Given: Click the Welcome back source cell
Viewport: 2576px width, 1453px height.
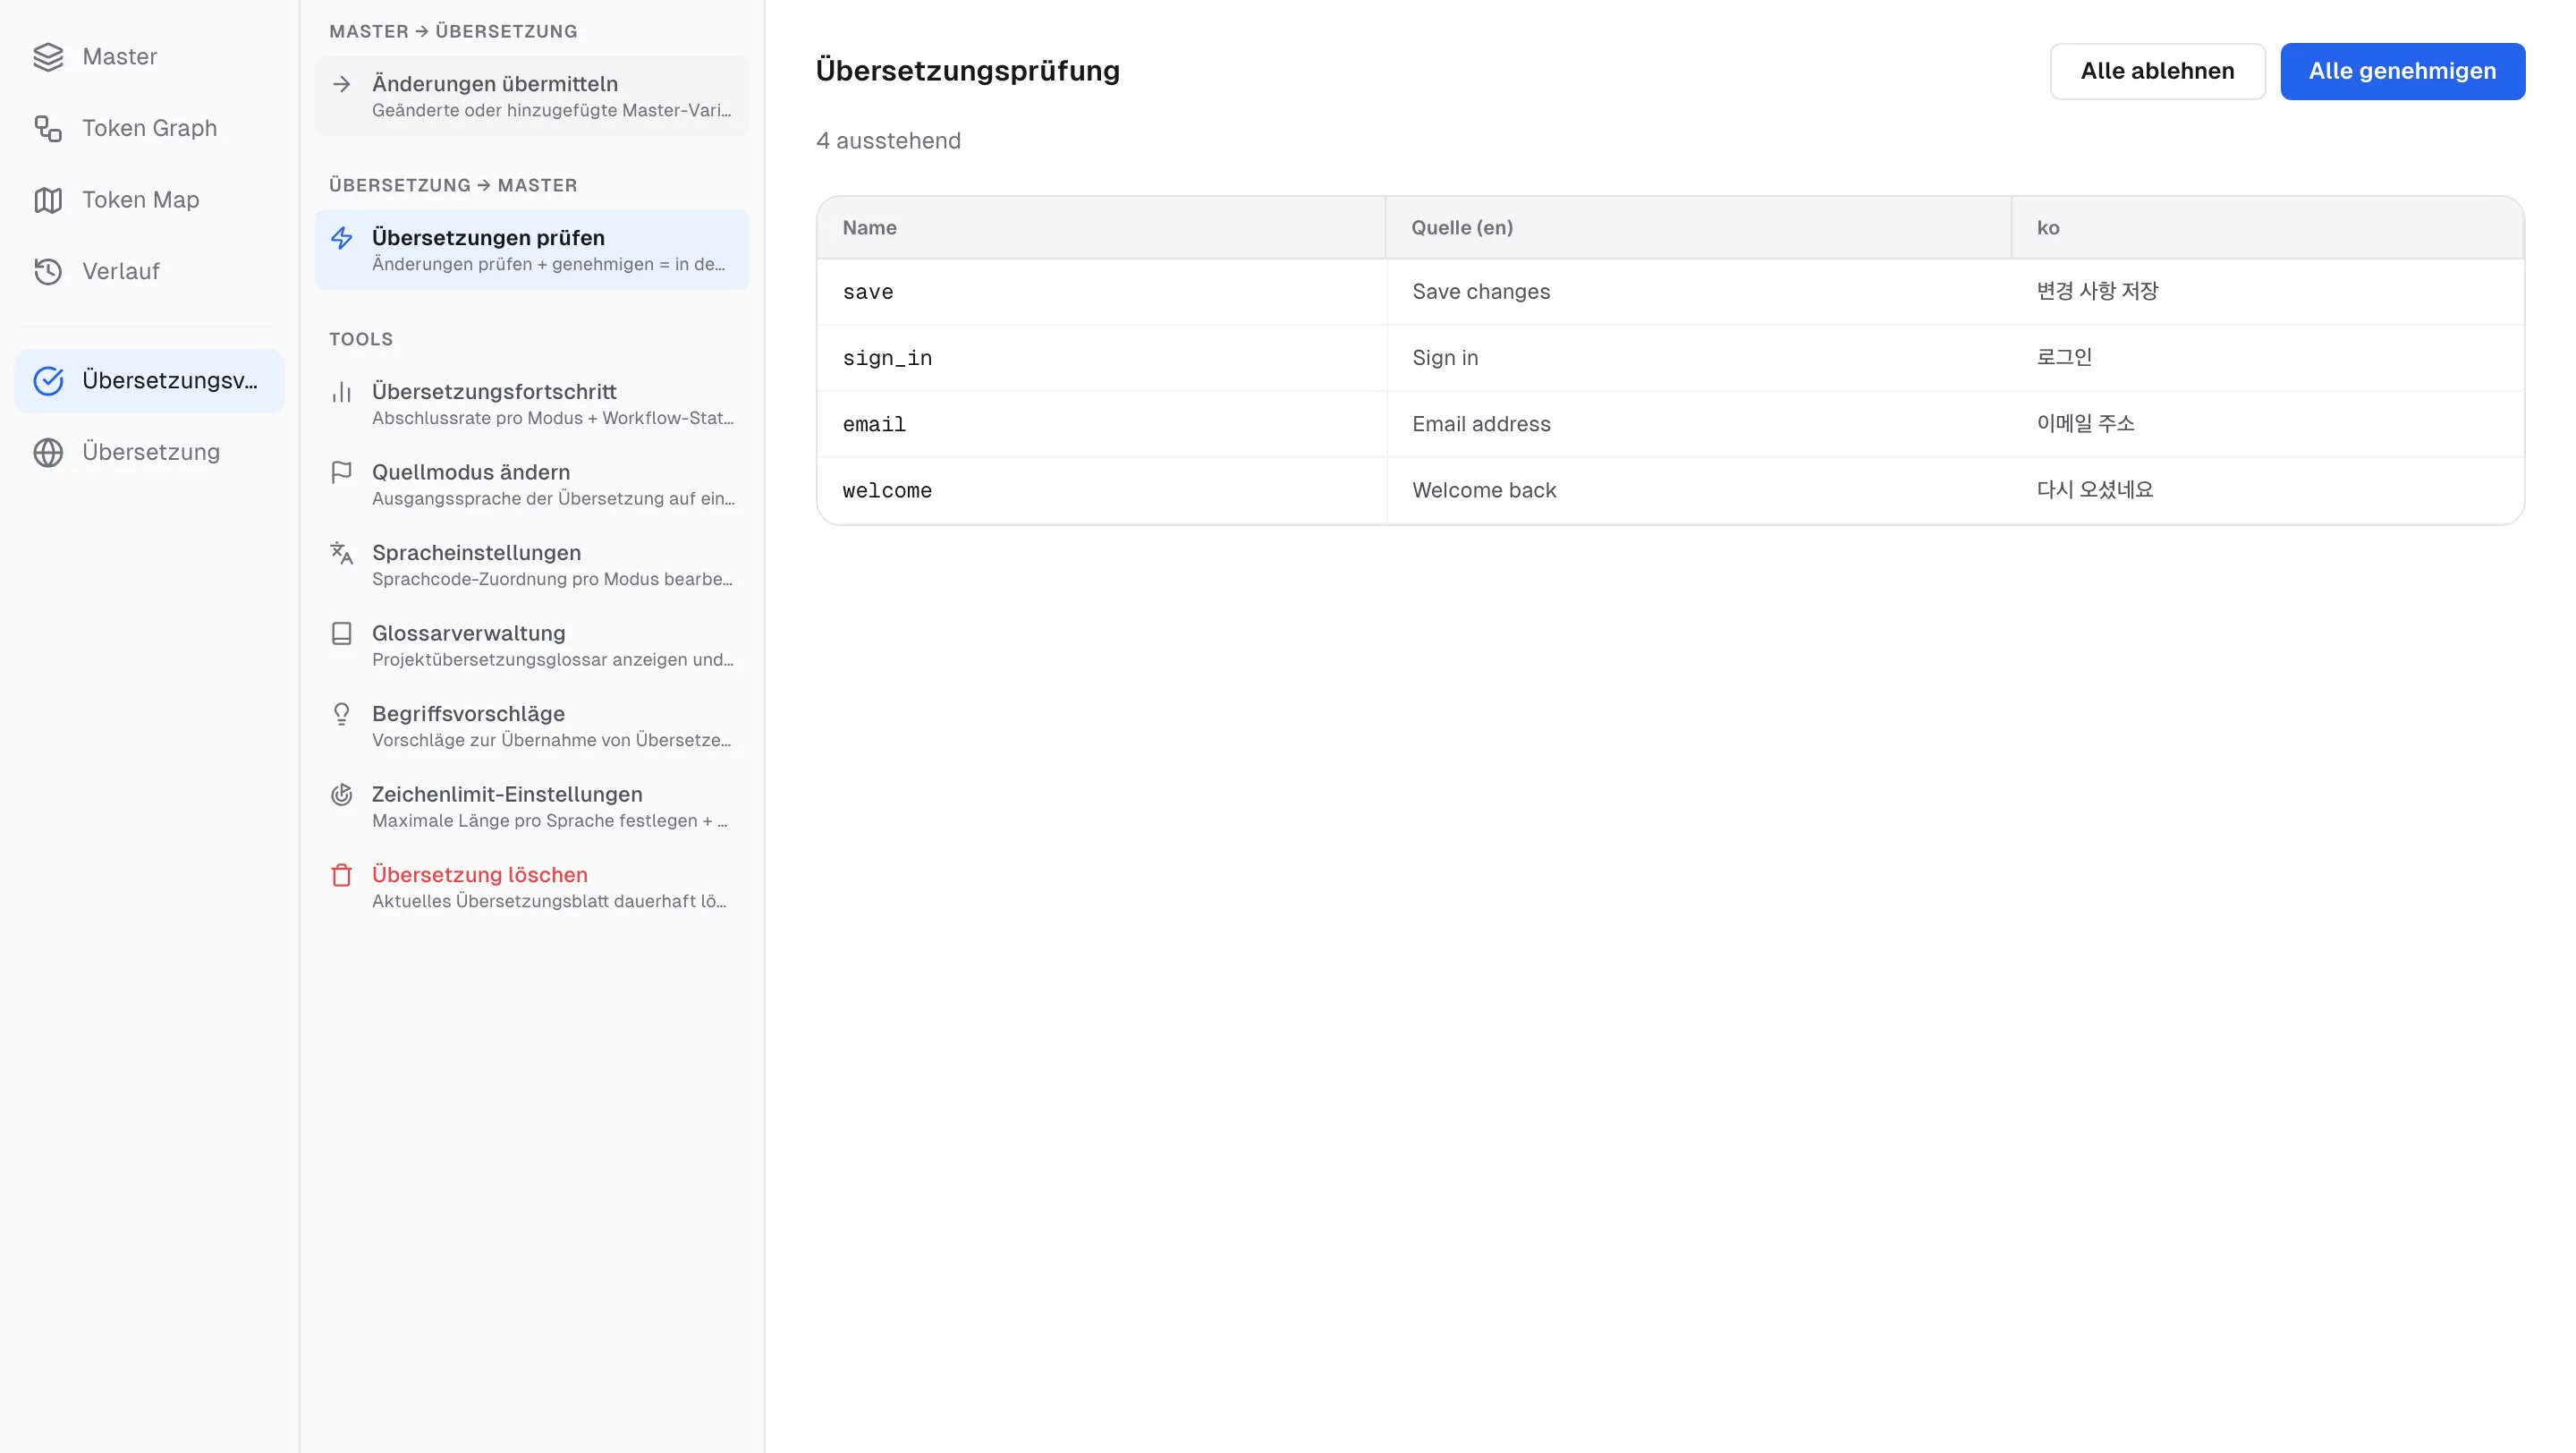Looking at the screenshot, I should pyautogui.click(x=1698, y=490).
